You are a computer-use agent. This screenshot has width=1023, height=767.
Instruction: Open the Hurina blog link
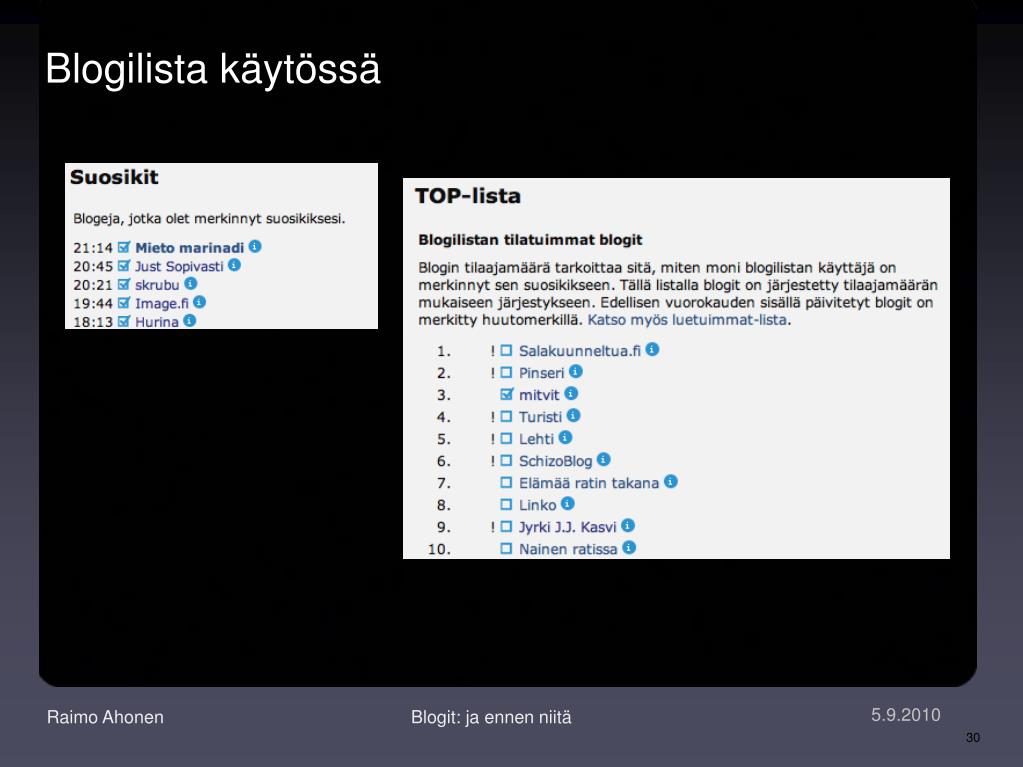click(157, 322)
